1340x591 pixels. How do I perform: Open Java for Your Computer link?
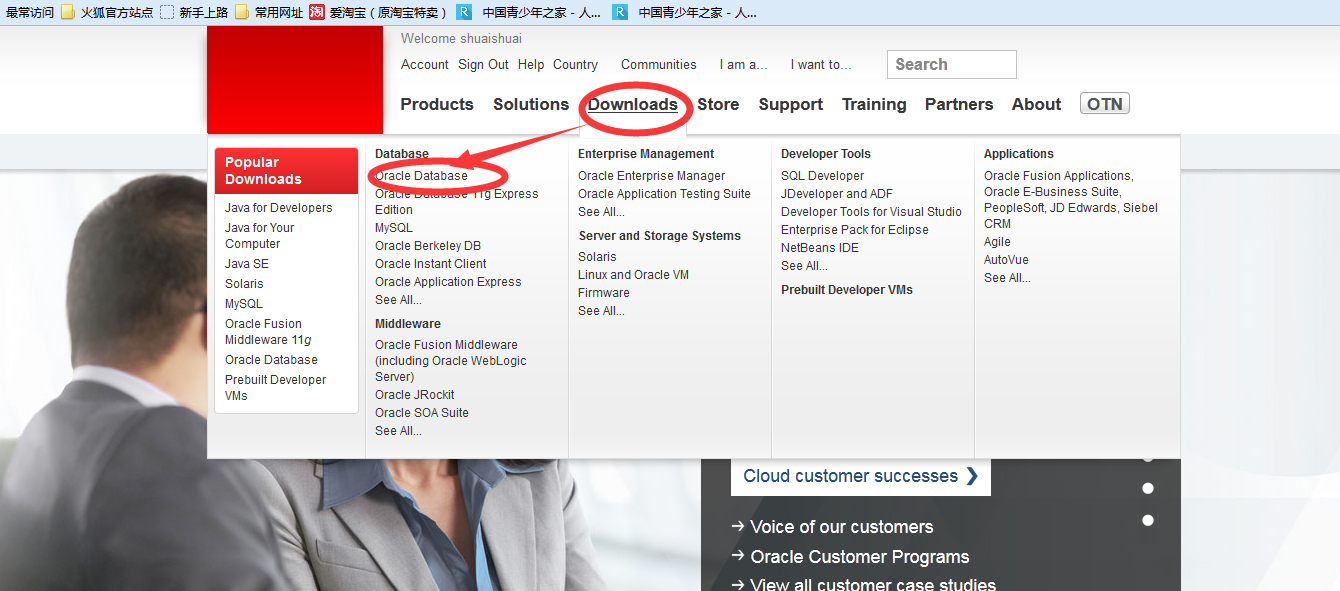(259, 236)
